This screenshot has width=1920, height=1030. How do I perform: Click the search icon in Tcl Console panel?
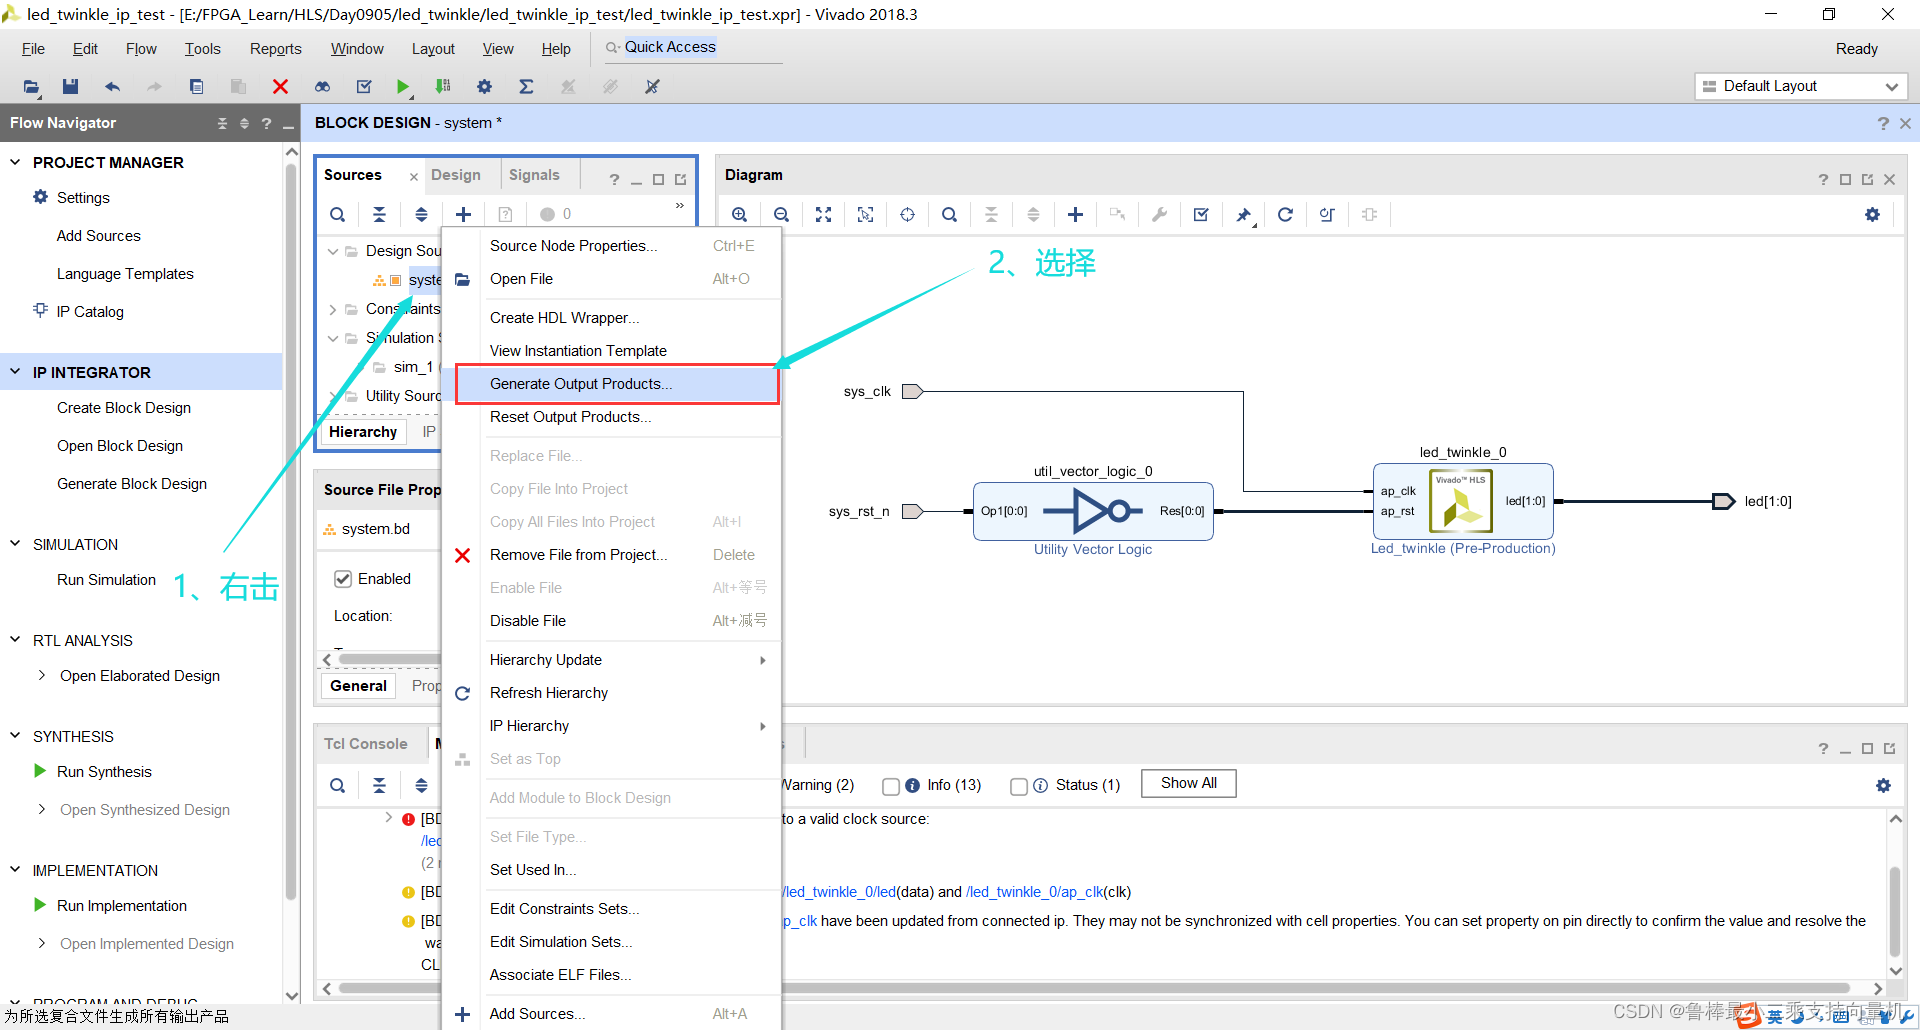click(x=337, y=786)
